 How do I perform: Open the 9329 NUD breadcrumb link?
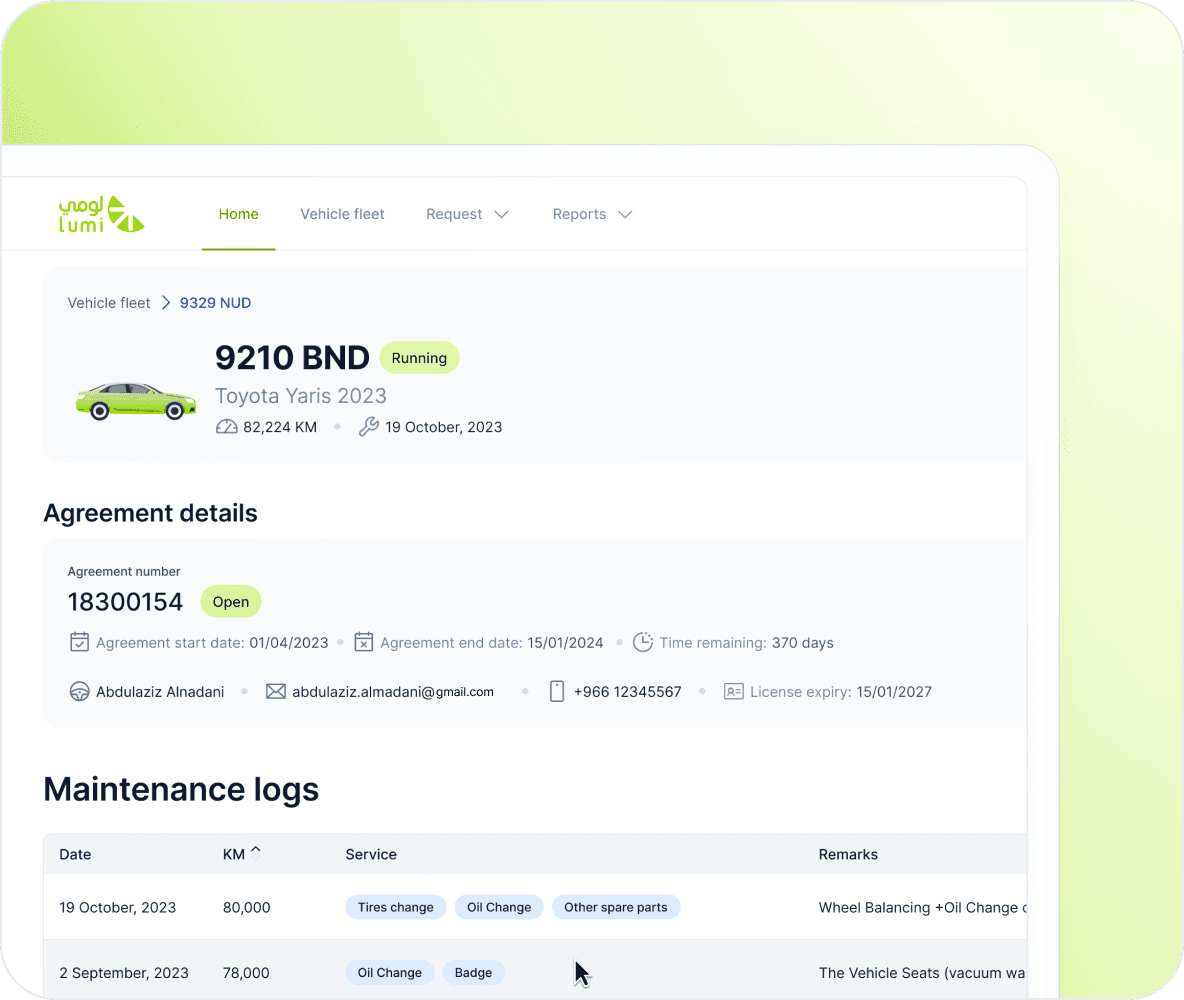(215, 303)
